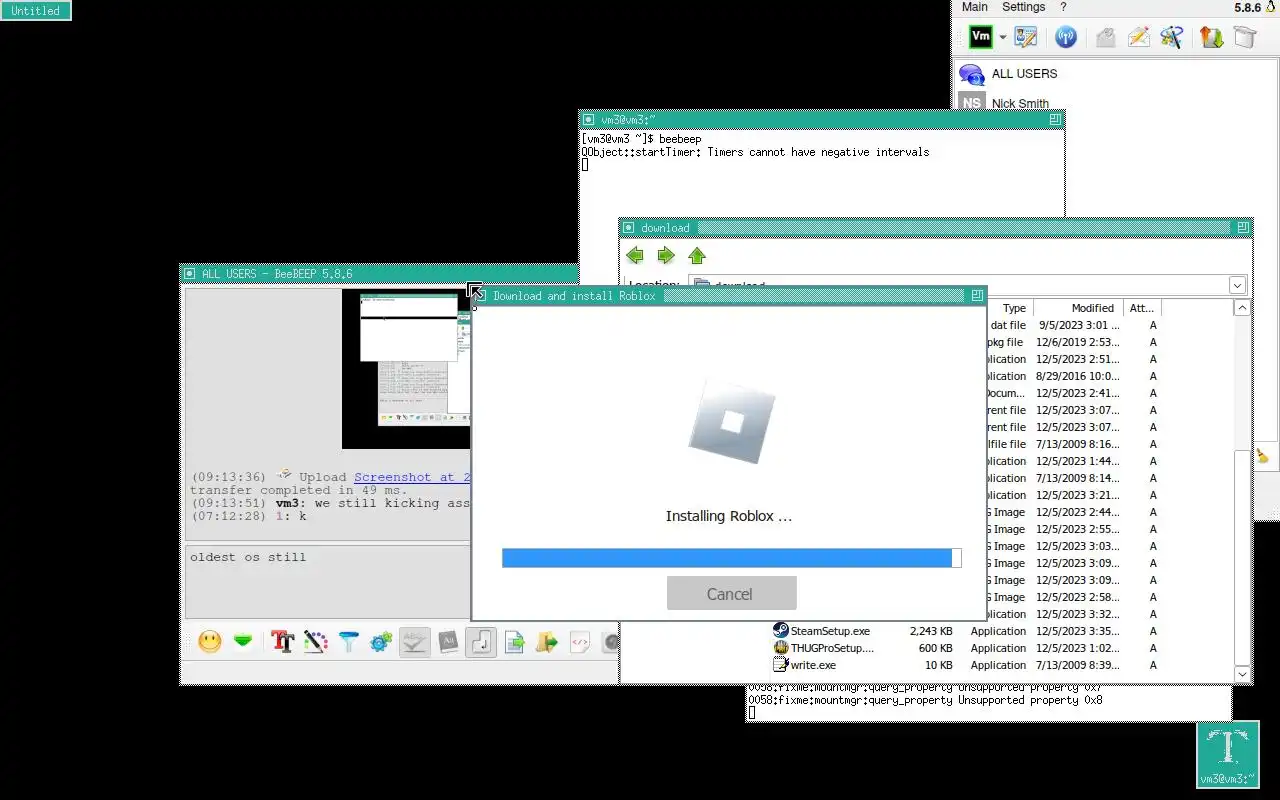Click the blue funnel filter icon in chat toolbar
Image resolution: width=1280 pixels, height=800 pixels.
pos(348,642)
